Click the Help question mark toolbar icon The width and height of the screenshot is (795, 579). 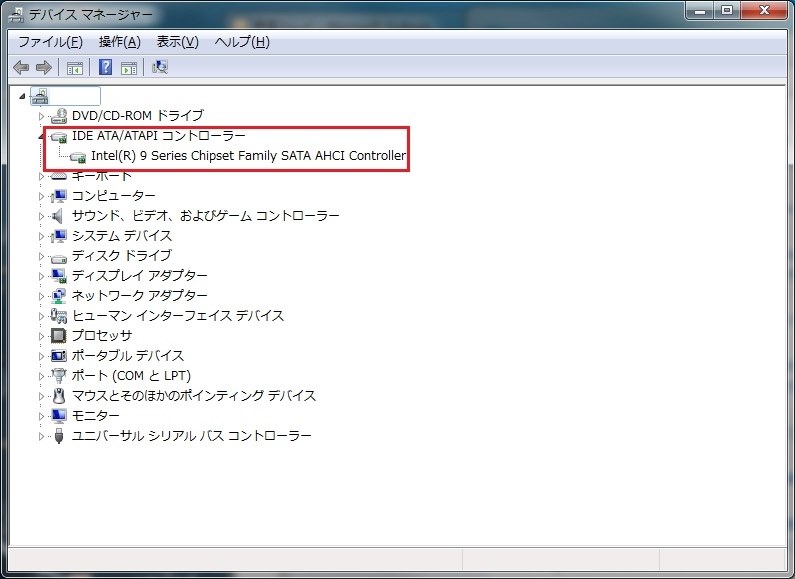[105, 67]
